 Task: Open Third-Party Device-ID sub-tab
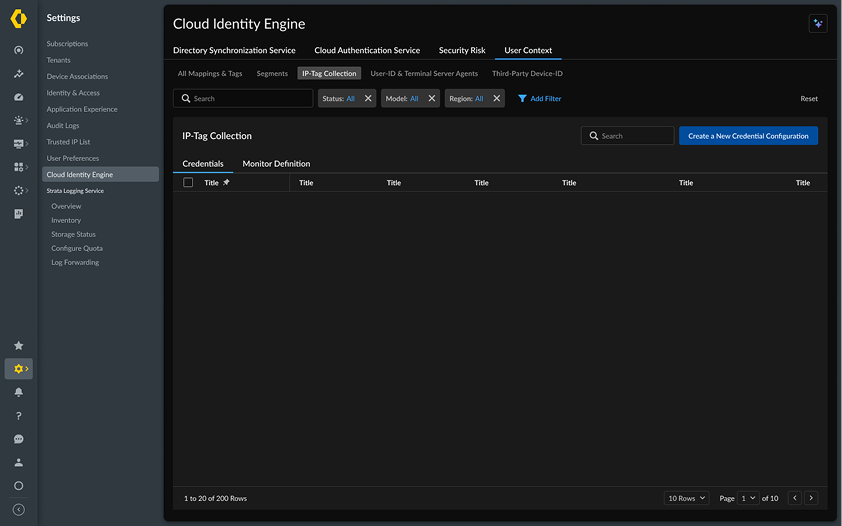click(x=527, y=74)
